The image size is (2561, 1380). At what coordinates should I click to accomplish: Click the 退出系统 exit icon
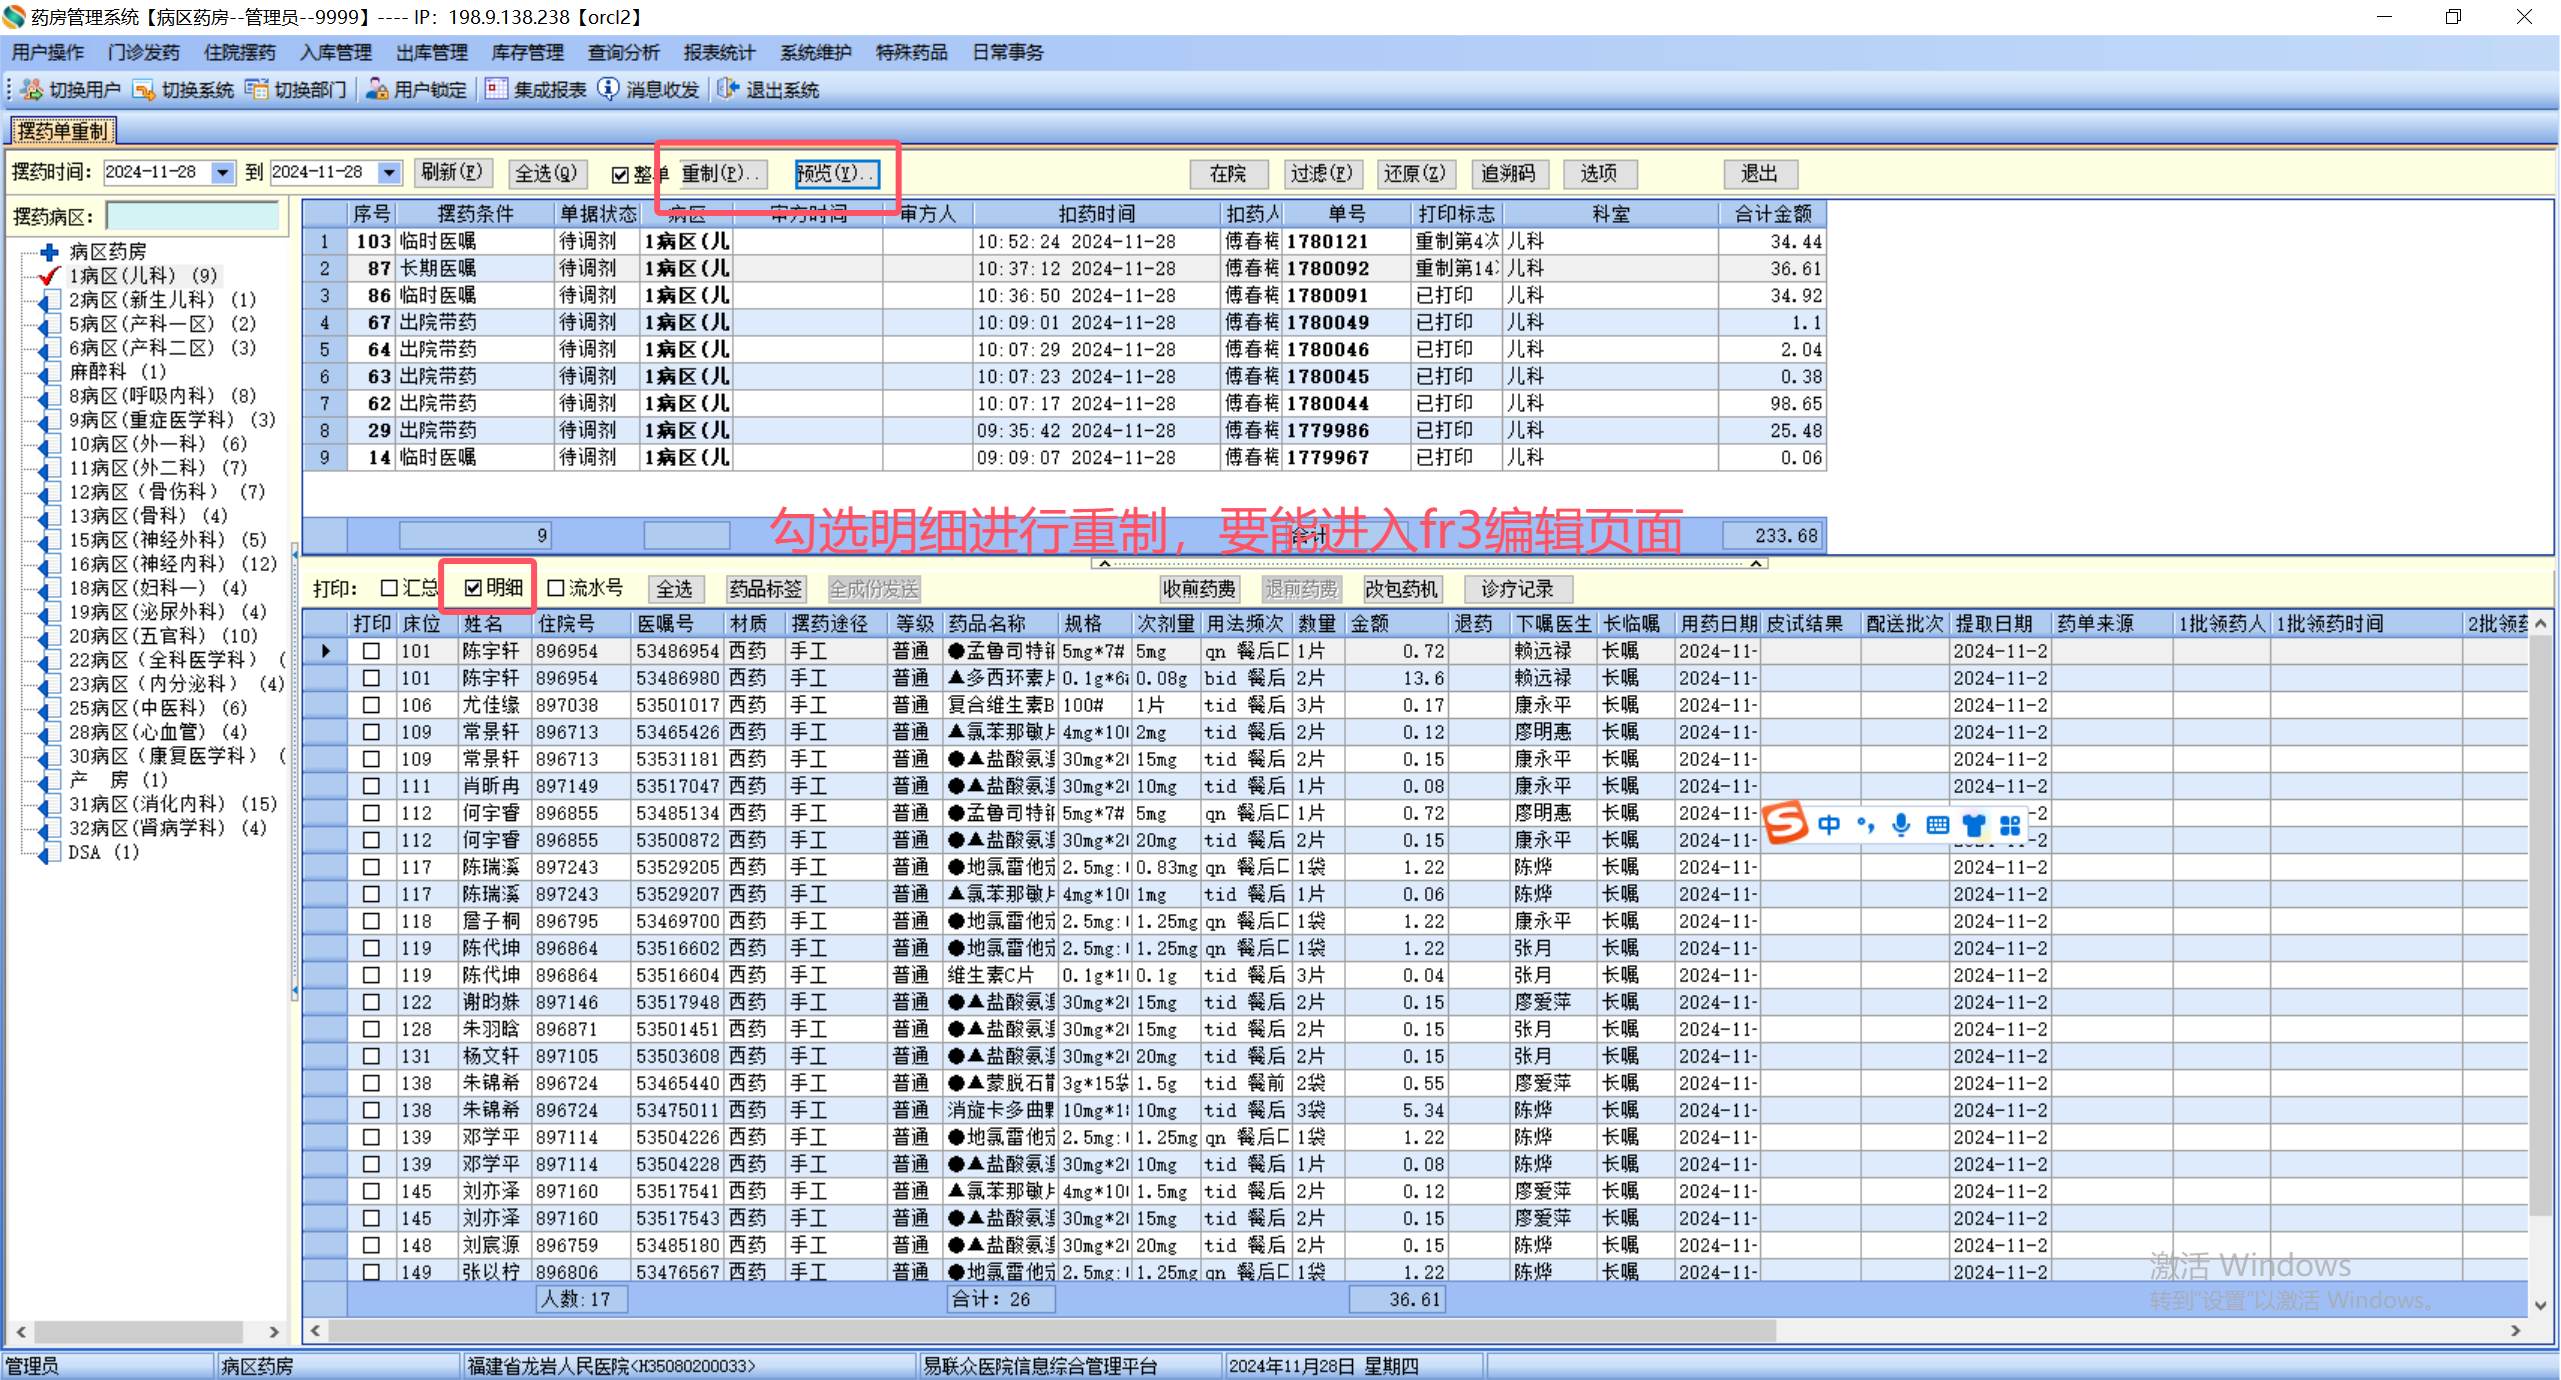pyautogui.click(x=728, y=90)
